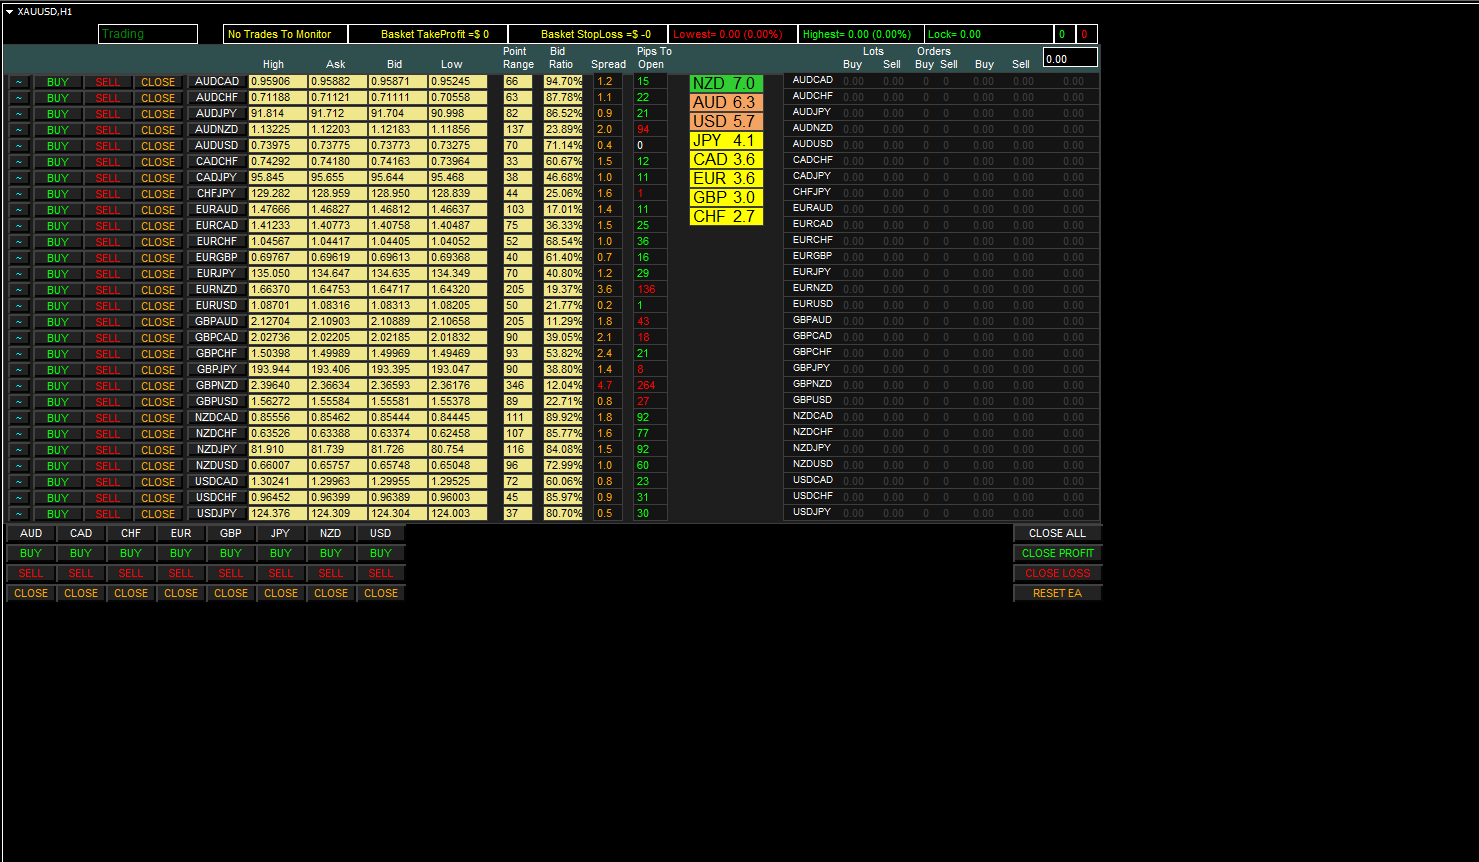Click the ~ button in the CHFJPY row
The image size is (1479, 862).
(19, 194)
